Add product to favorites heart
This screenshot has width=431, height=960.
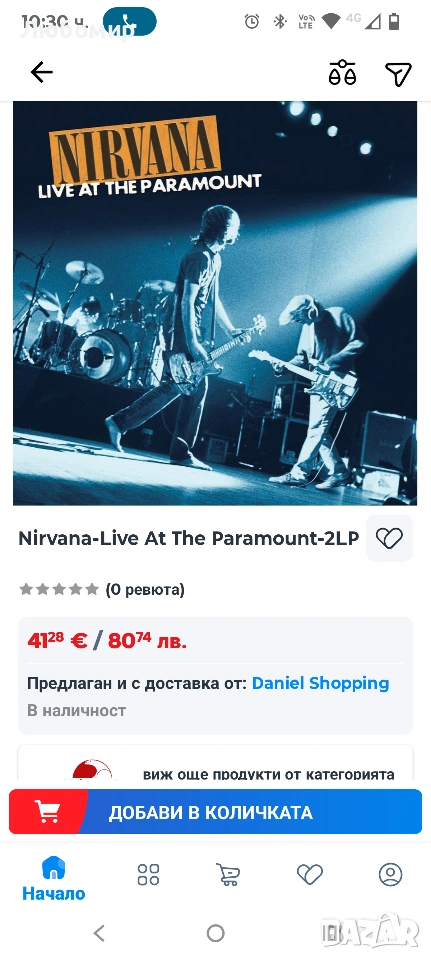(389, 538)
